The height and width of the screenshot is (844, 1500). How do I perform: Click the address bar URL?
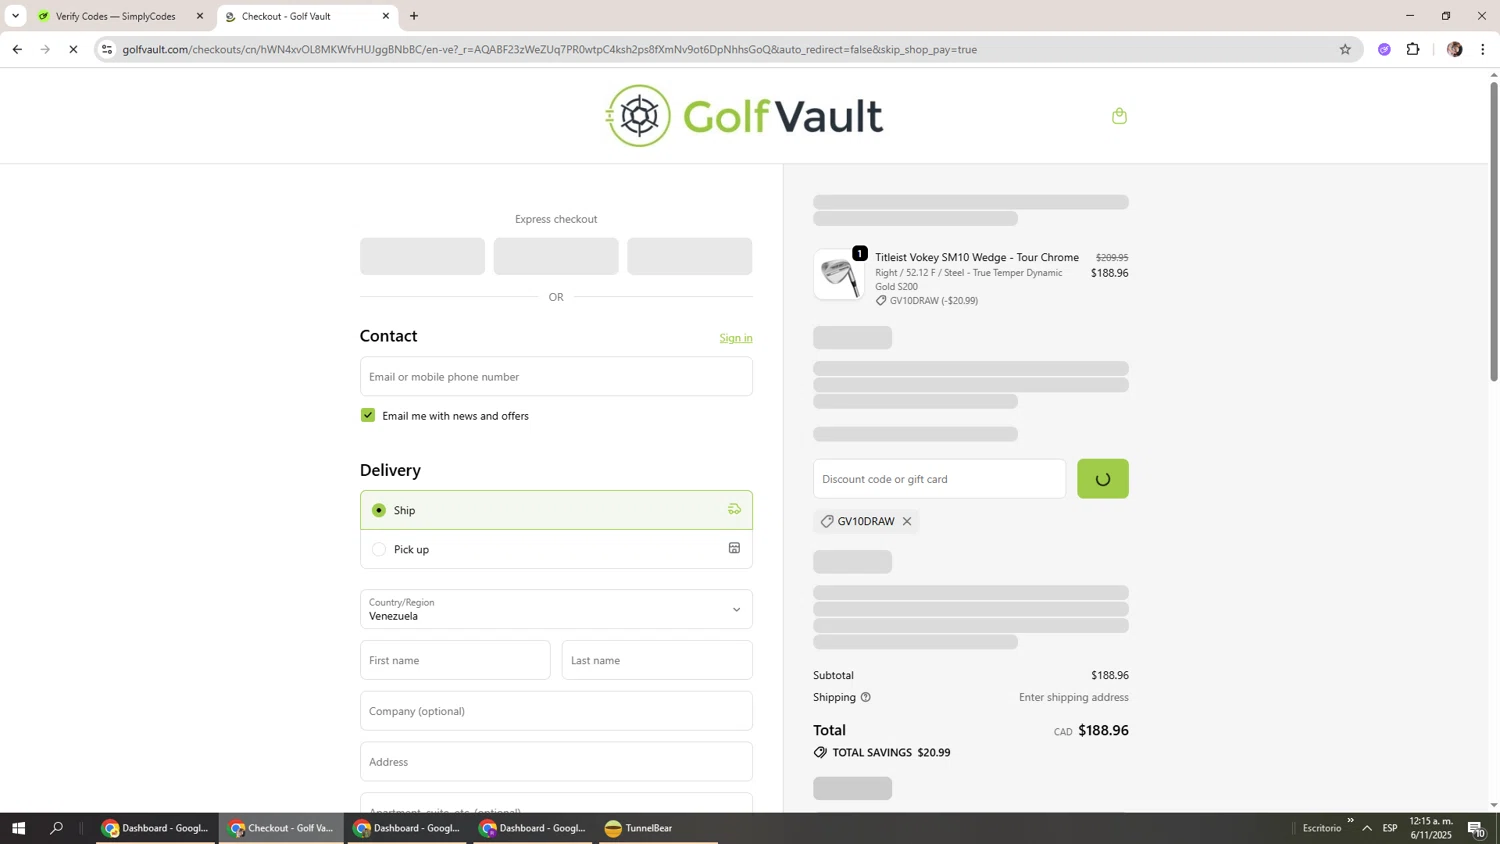[549, 49]
